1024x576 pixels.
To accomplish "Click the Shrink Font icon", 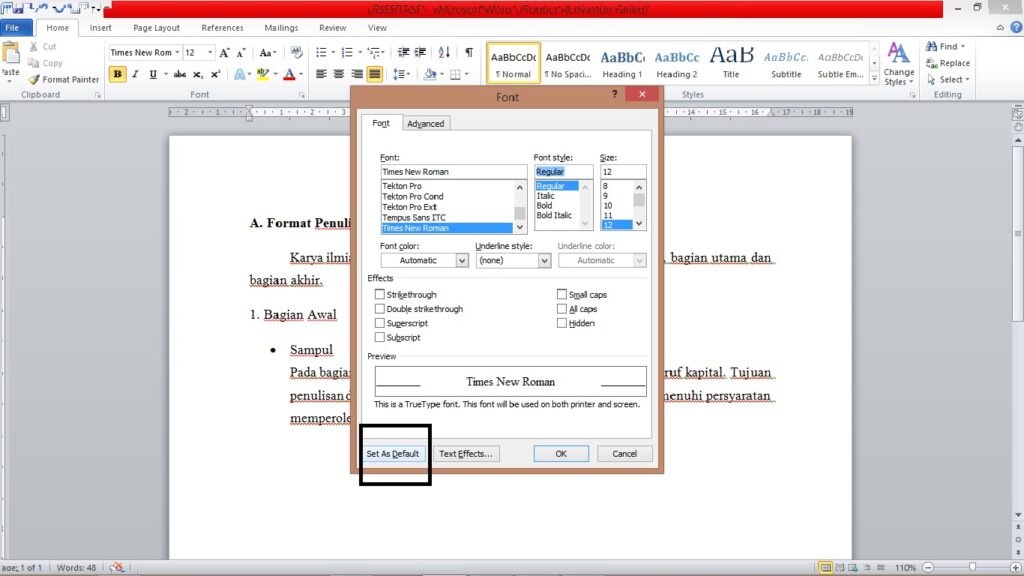I will pos(241,53).
